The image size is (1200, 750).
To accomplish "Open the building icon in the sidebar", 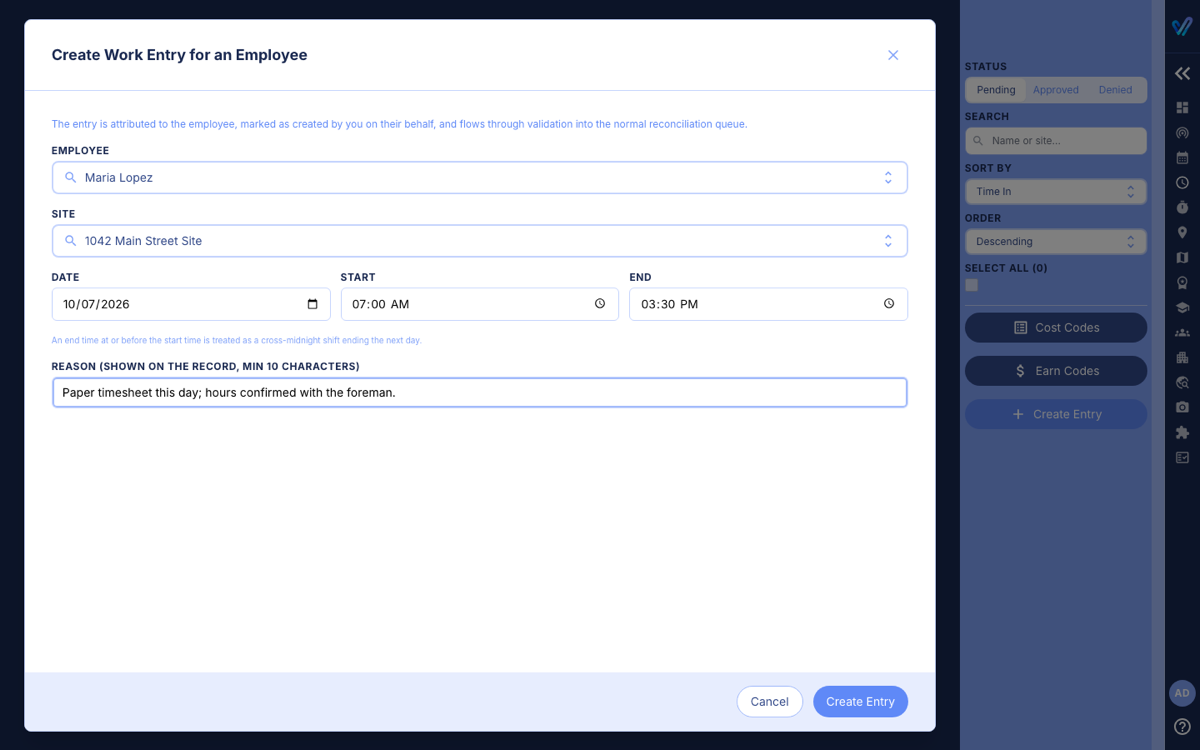I will coord(1182,358).
